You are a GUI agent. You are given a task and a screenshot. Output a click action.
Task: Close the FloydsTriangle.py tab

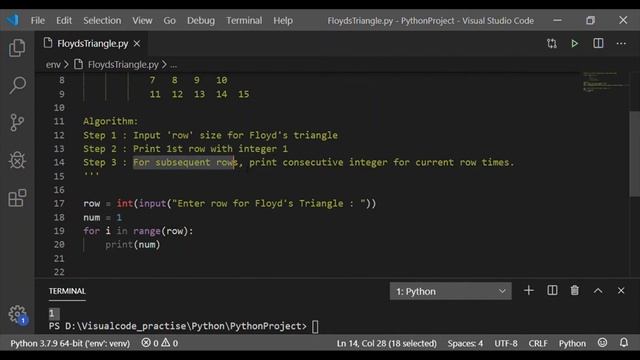pyautogui.click(x=137, y=43)
